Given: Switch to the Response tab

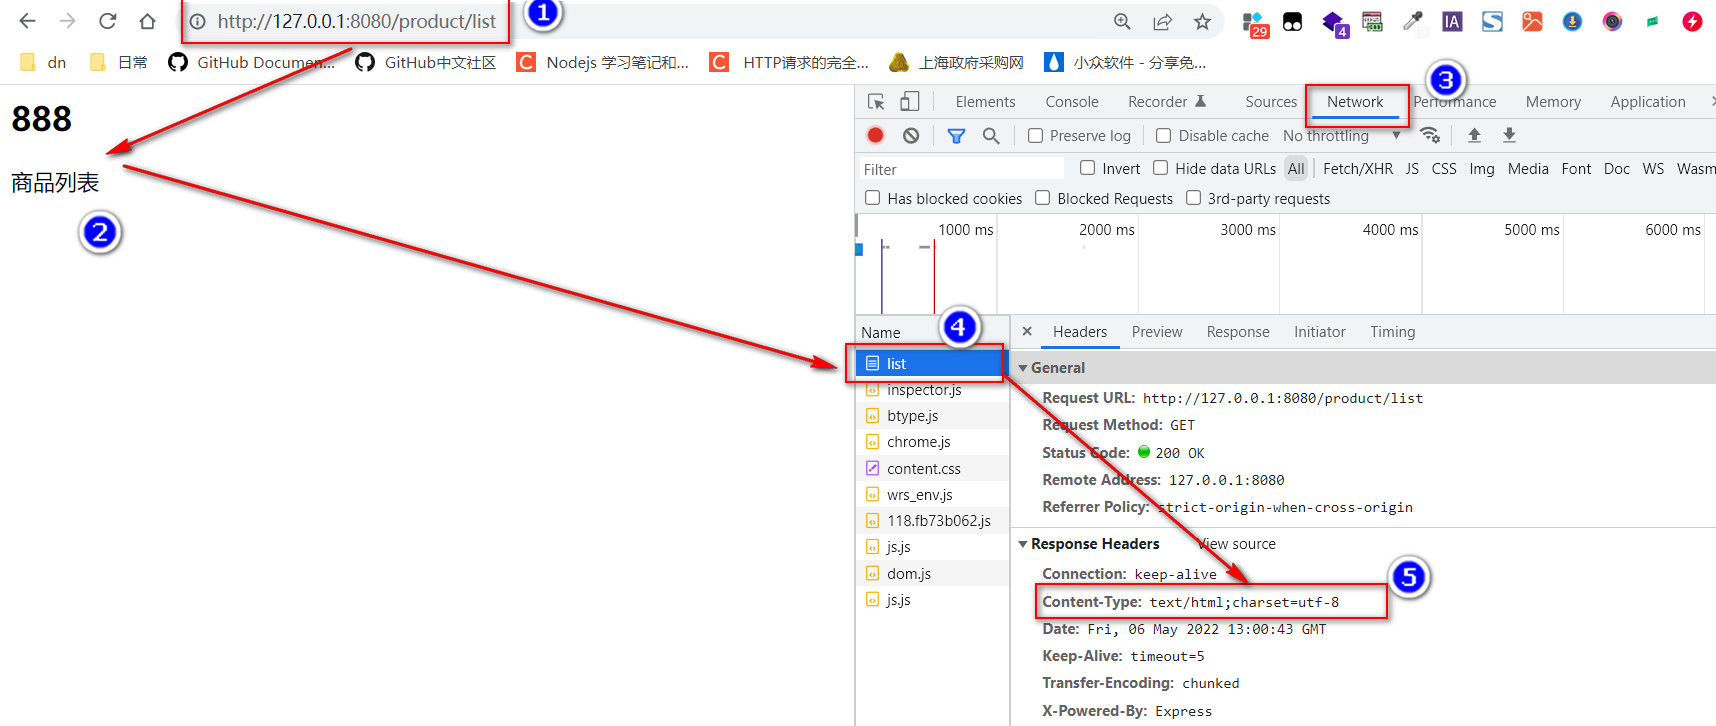Looking at the screenshot, I should click(1238, 332).
